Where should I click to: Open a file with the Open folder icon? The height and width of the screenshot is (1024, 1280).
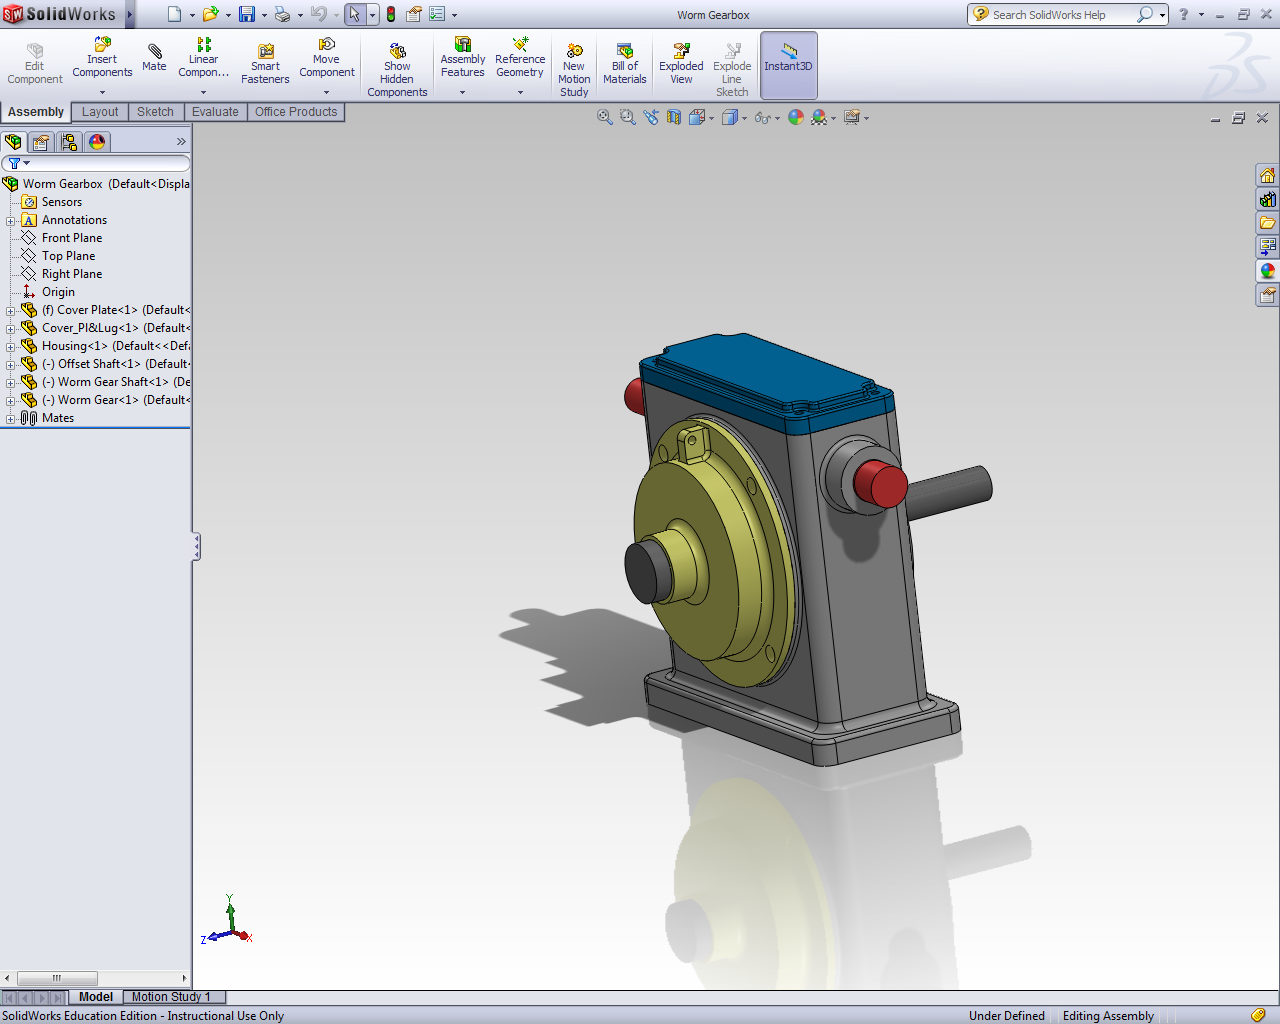[210, 14]
